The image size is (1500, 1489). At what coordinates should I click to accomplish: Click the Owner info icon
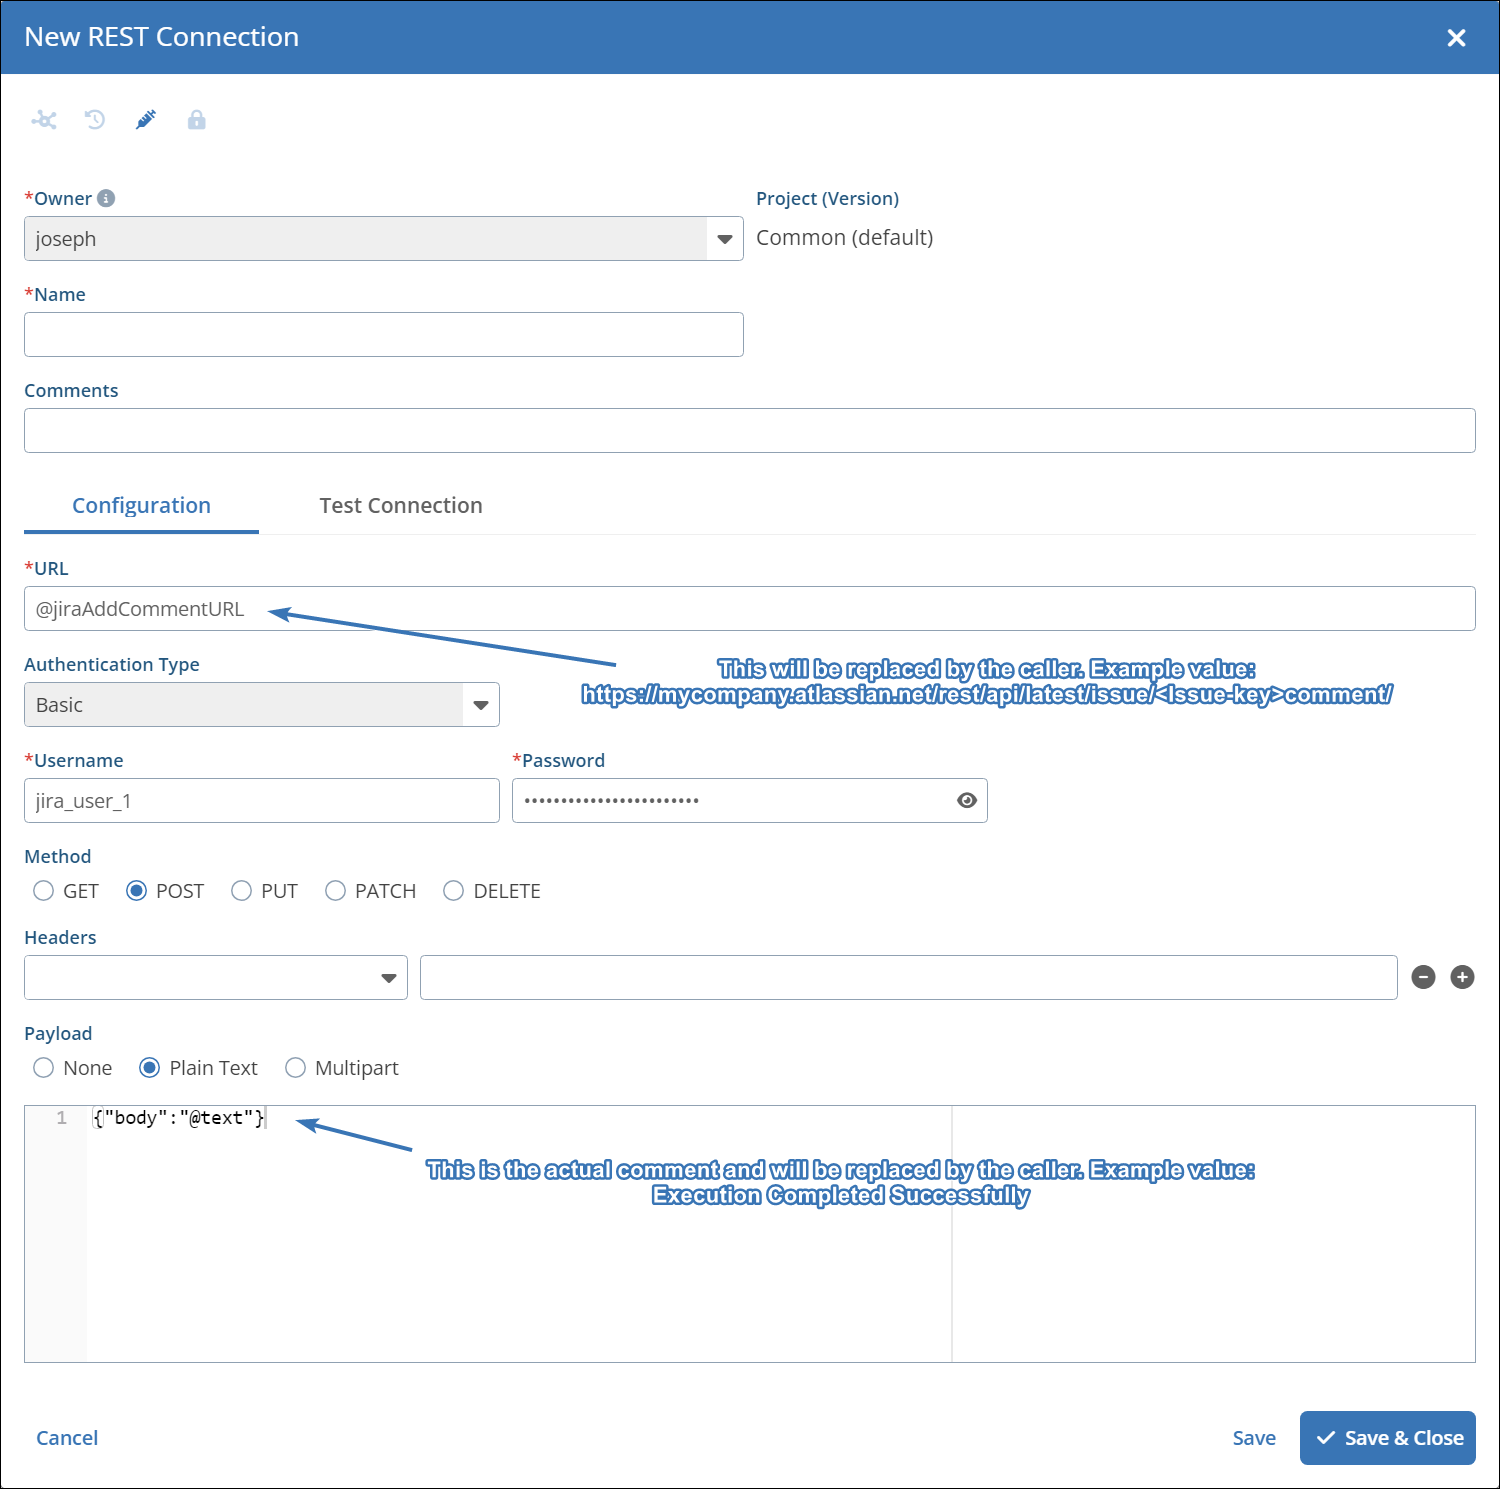click(x=106, y=198)
